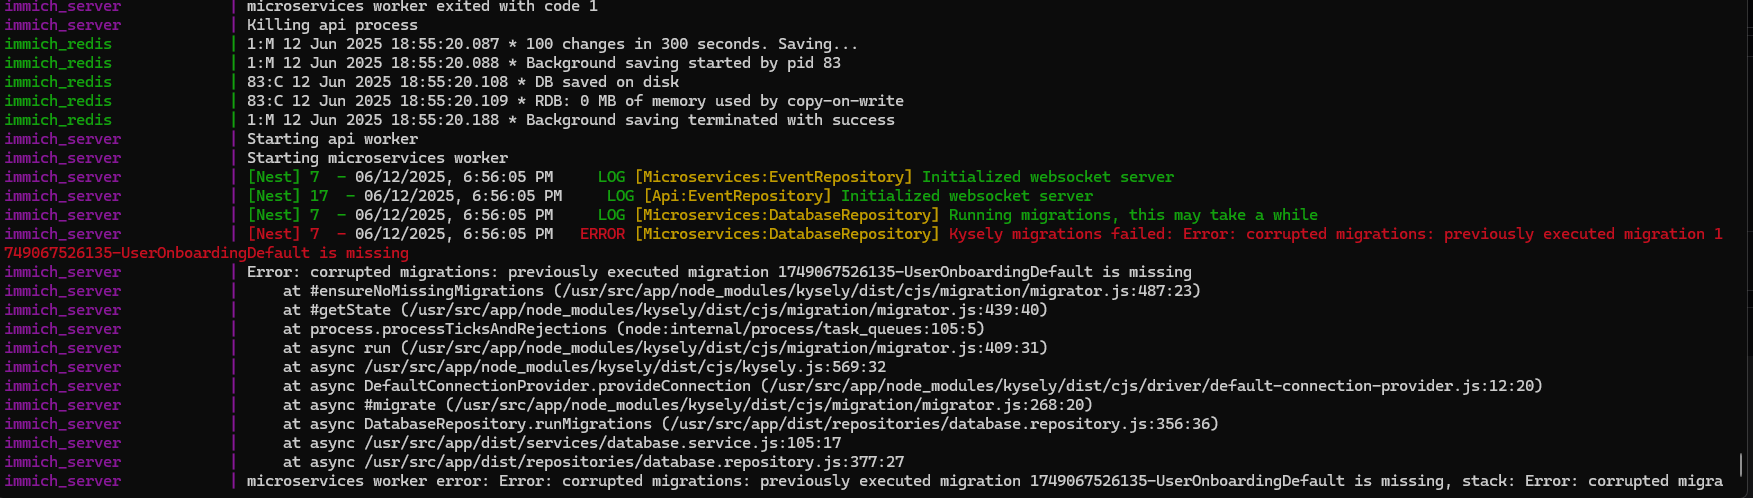Click 'DefaultConnectionProvider.provideConnection' stack frame
The image size is (1753, 498).
coord(912,386)
